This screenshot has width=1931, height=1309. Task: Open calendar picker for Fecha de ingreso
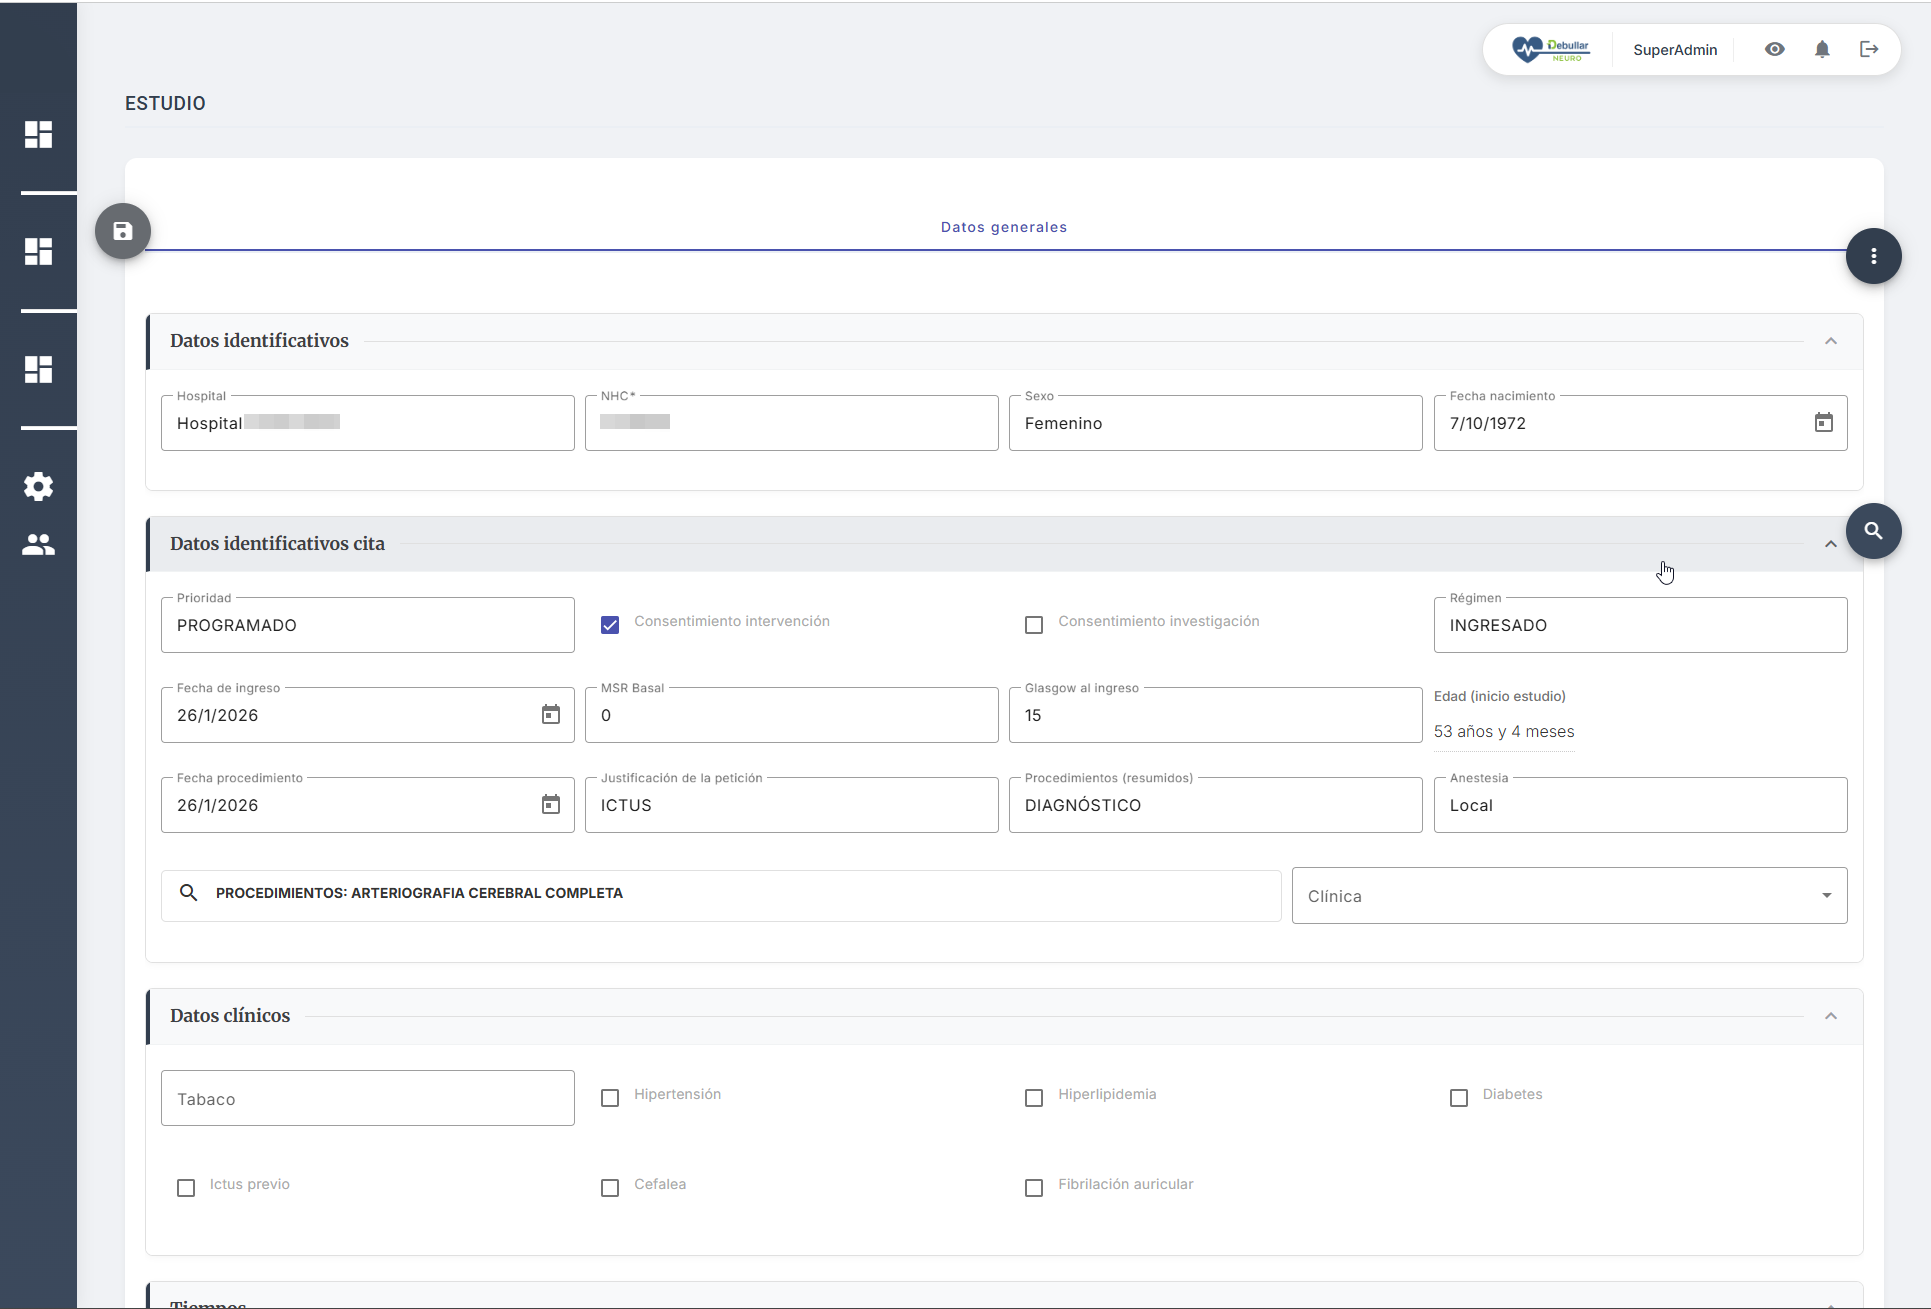click(x=550, y=715)
